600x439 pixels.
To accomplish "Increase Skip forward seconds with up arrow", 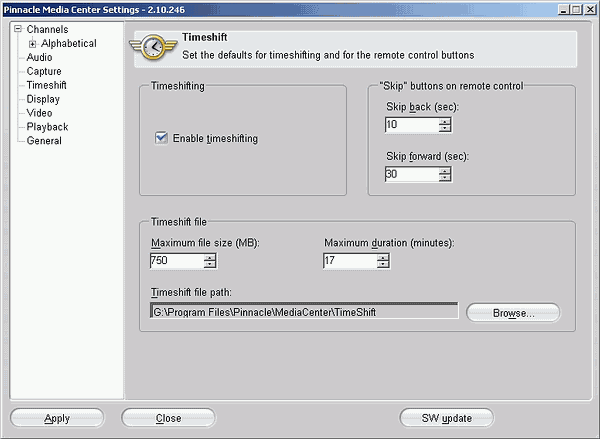I will pyautogui.click(x=445, y=171).
